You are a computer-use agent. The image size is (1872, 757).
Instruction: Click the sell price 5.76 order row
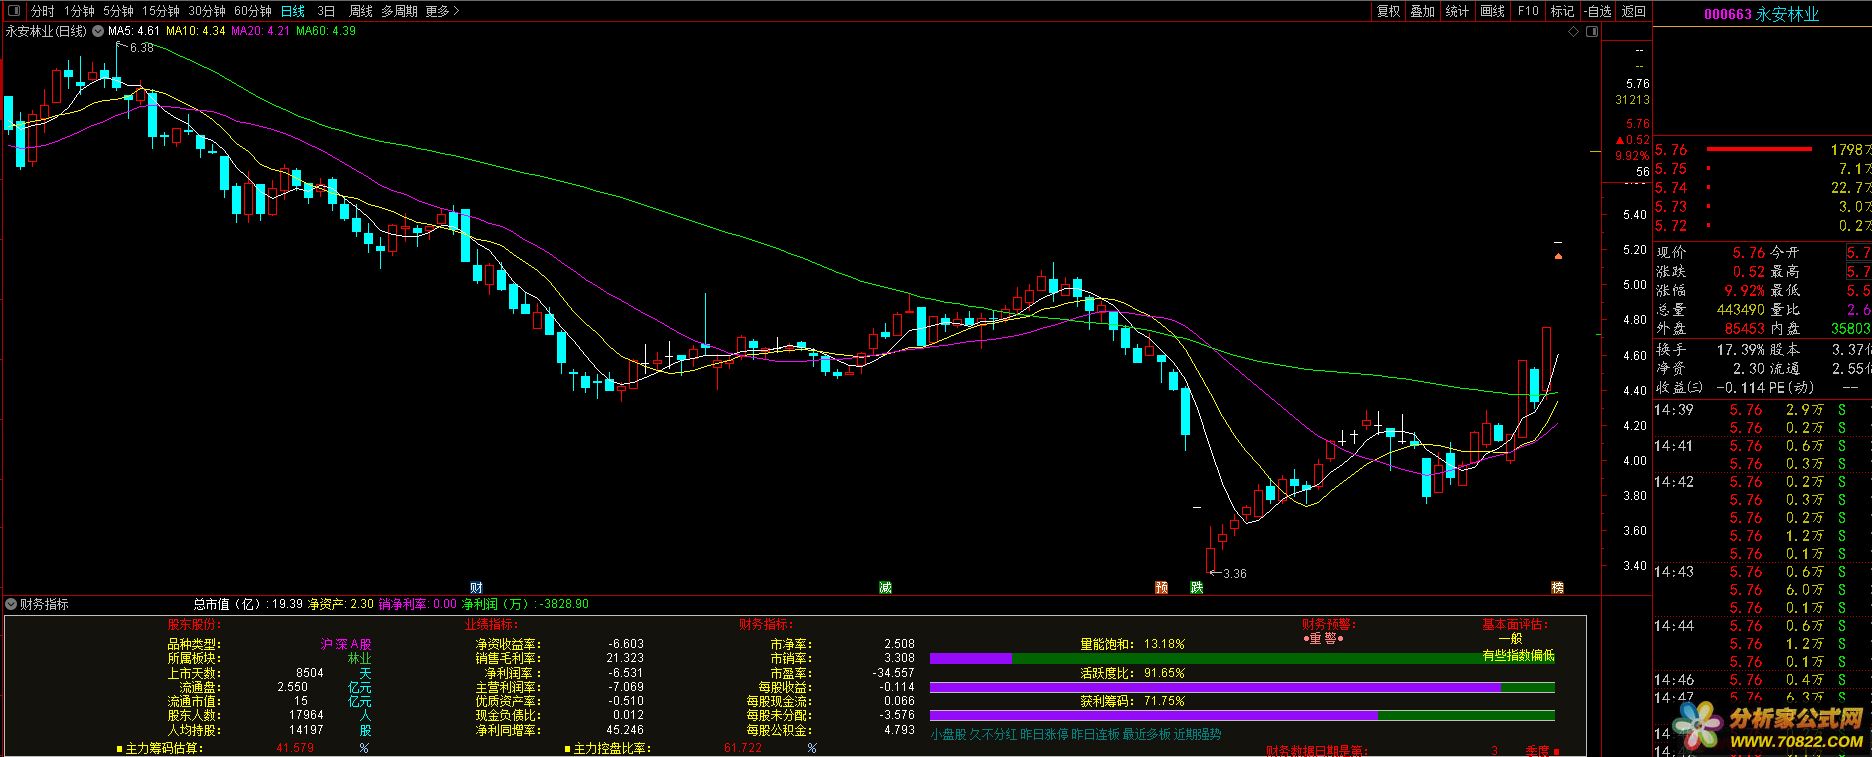1763,150
